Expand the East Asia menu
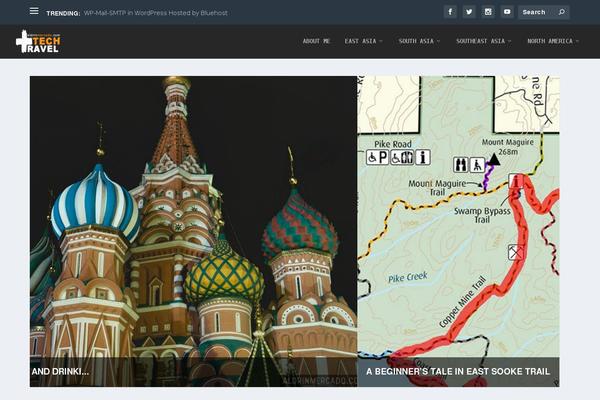Image resolution: width=600 pixels, height=400 pixels. (x=363, y=41)
